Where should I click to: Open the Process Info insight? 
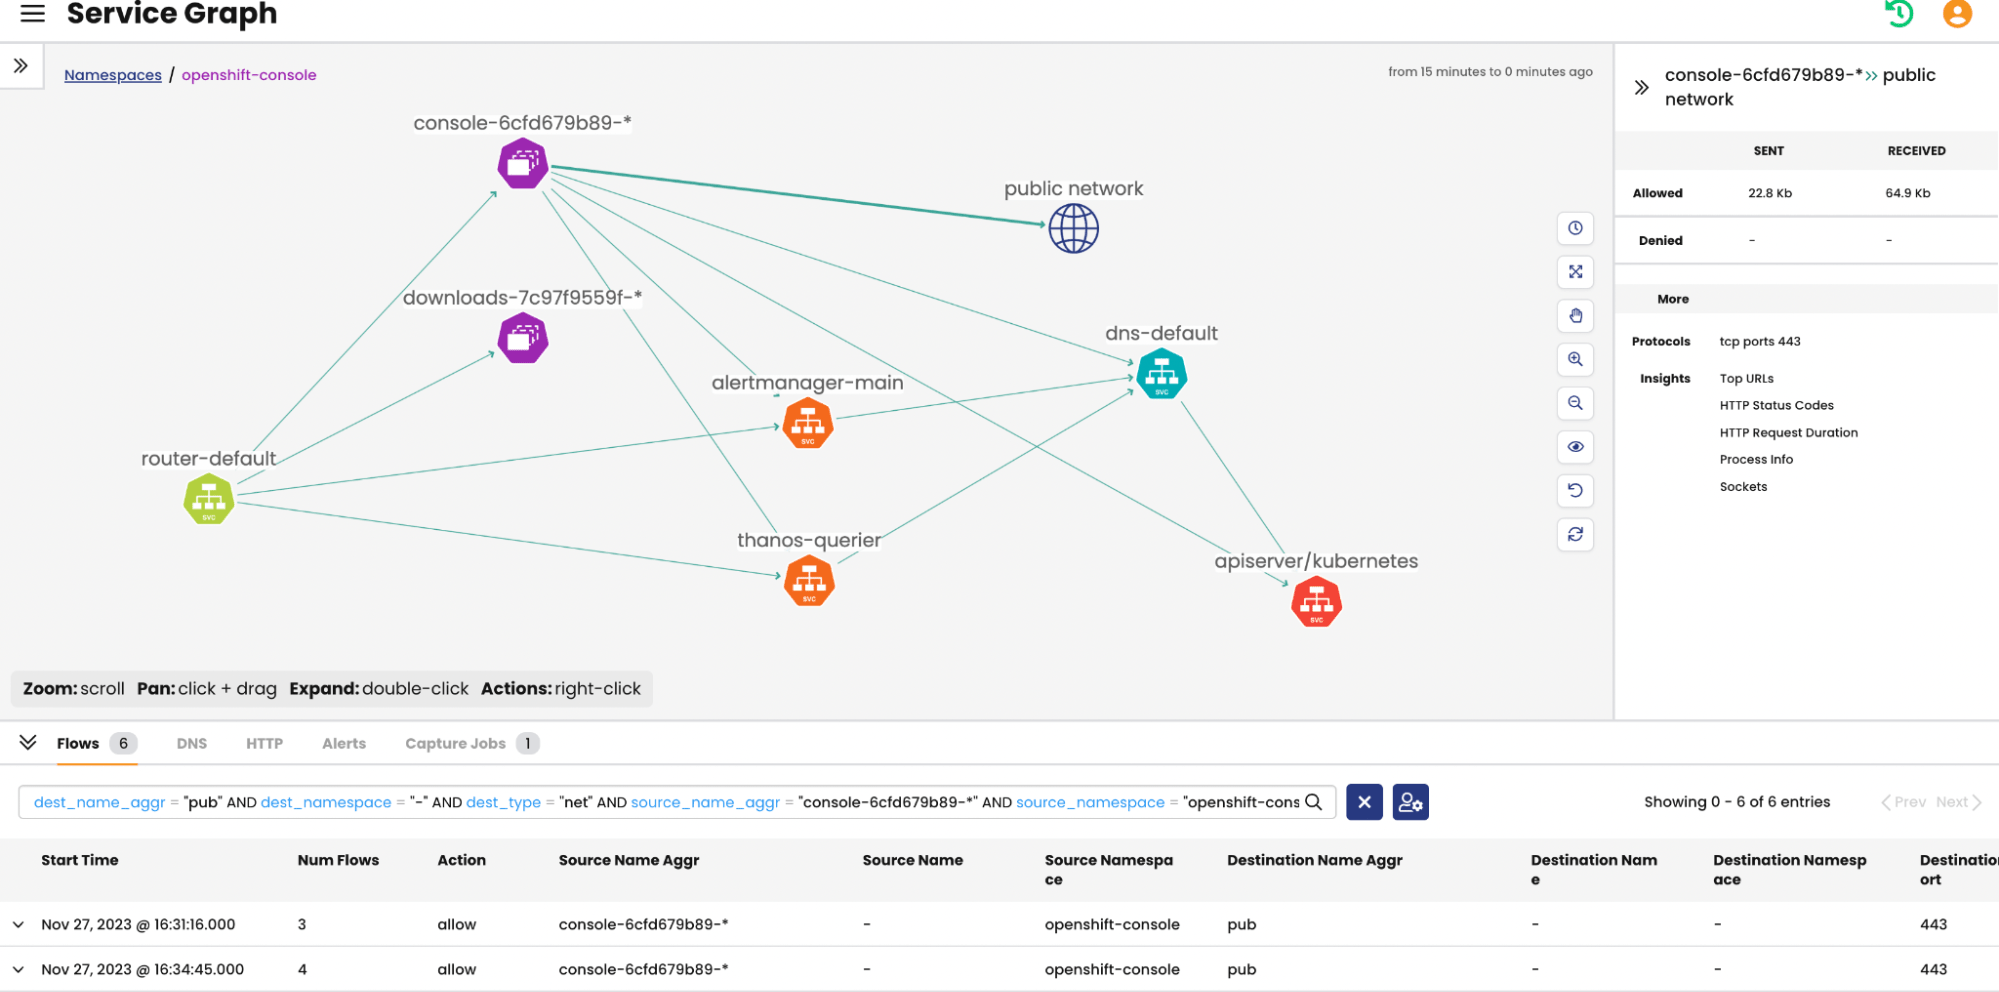coord(1756,459)
